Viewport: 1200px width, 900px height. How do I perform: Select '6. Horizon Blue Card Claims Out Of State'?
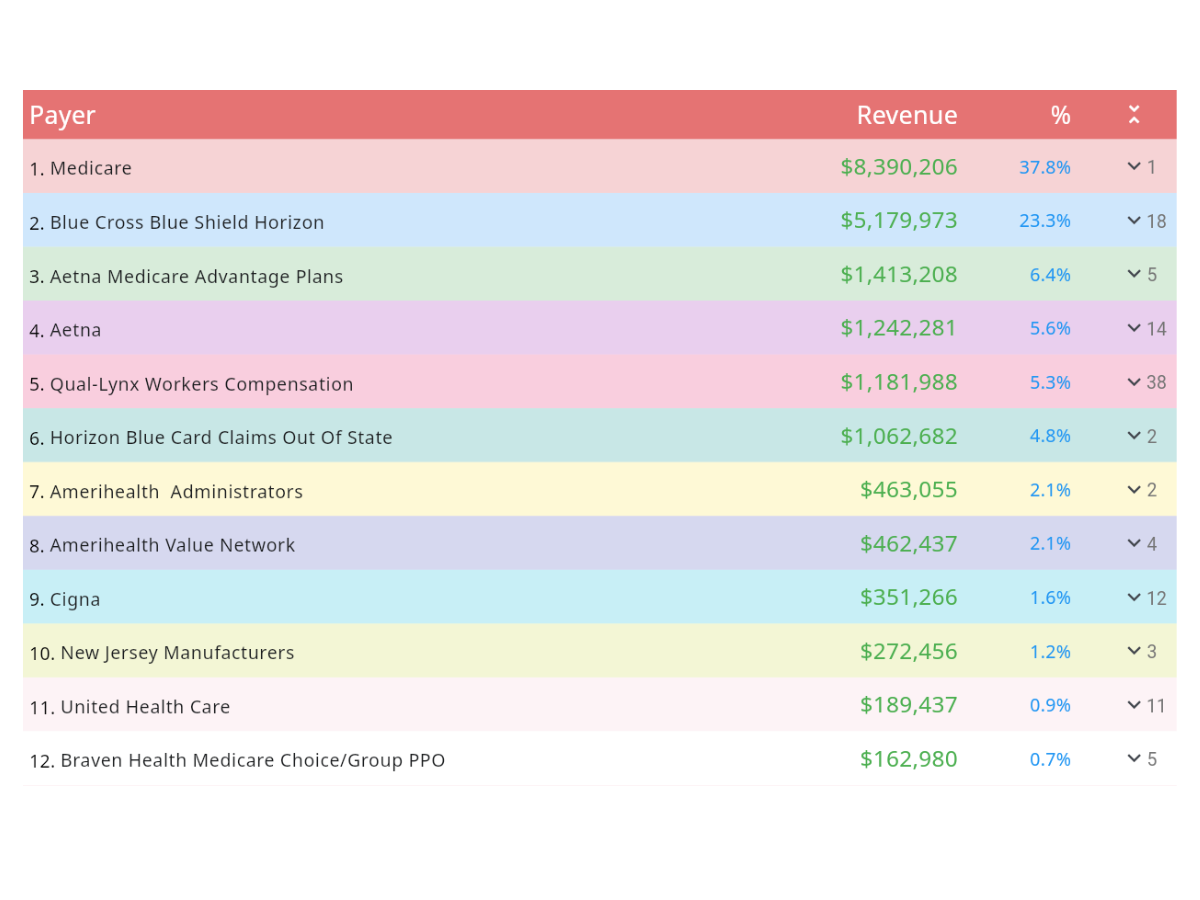click(211, 437)
